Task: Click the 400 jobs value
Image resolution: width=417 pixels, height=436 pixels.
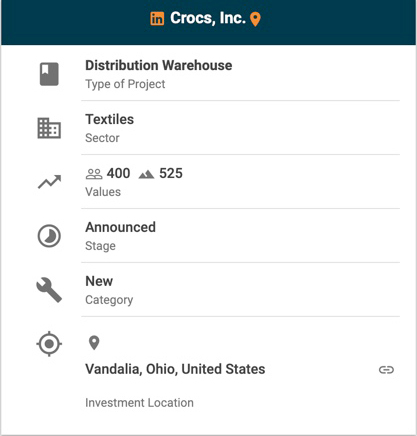Action: pos(118,174)
